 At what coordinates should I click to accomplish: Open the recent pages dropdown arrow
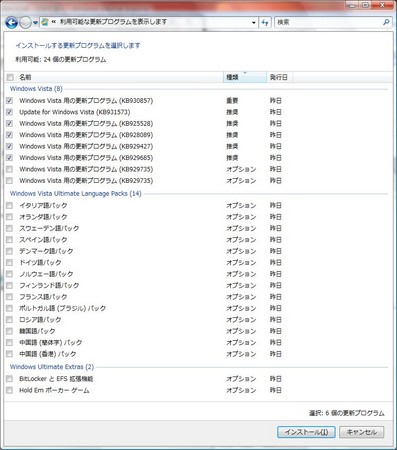pyautogui.click(x=35, y=23)
